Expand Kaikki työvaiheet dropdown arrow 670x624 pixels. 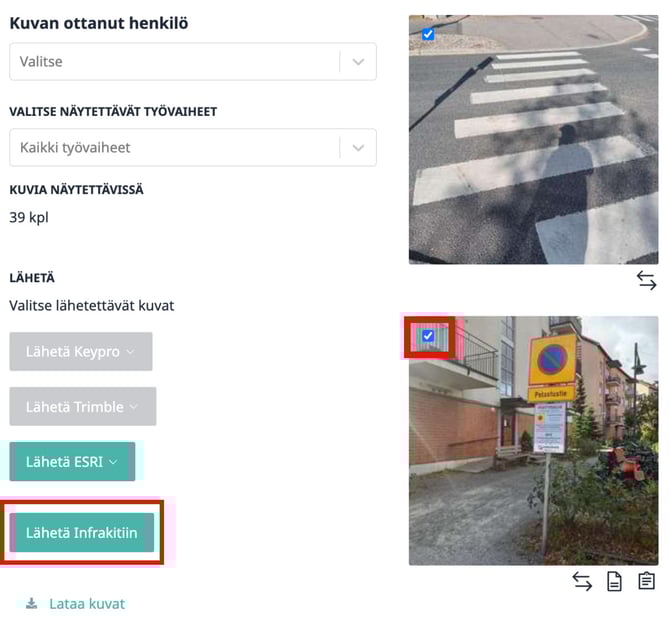tap(358, 148)
